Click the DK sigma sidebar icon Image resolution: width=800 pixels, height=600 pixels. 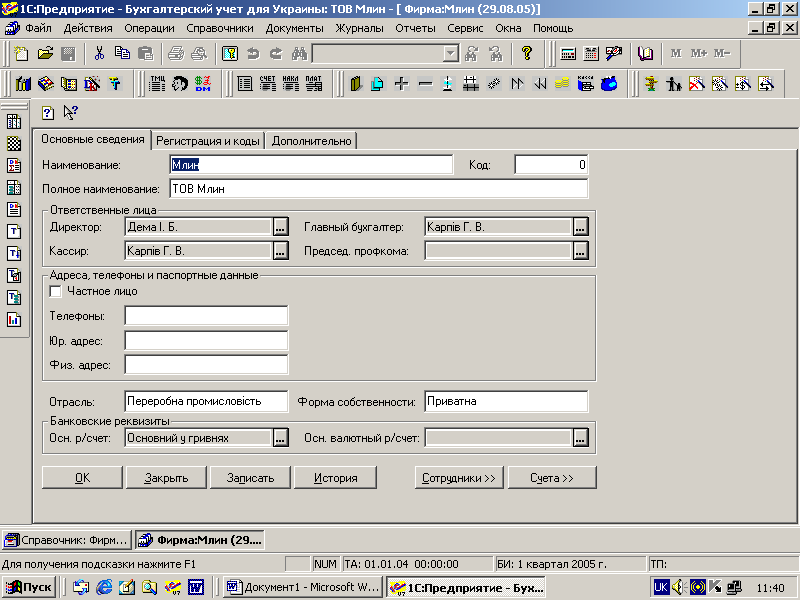[x=14, y=165]
